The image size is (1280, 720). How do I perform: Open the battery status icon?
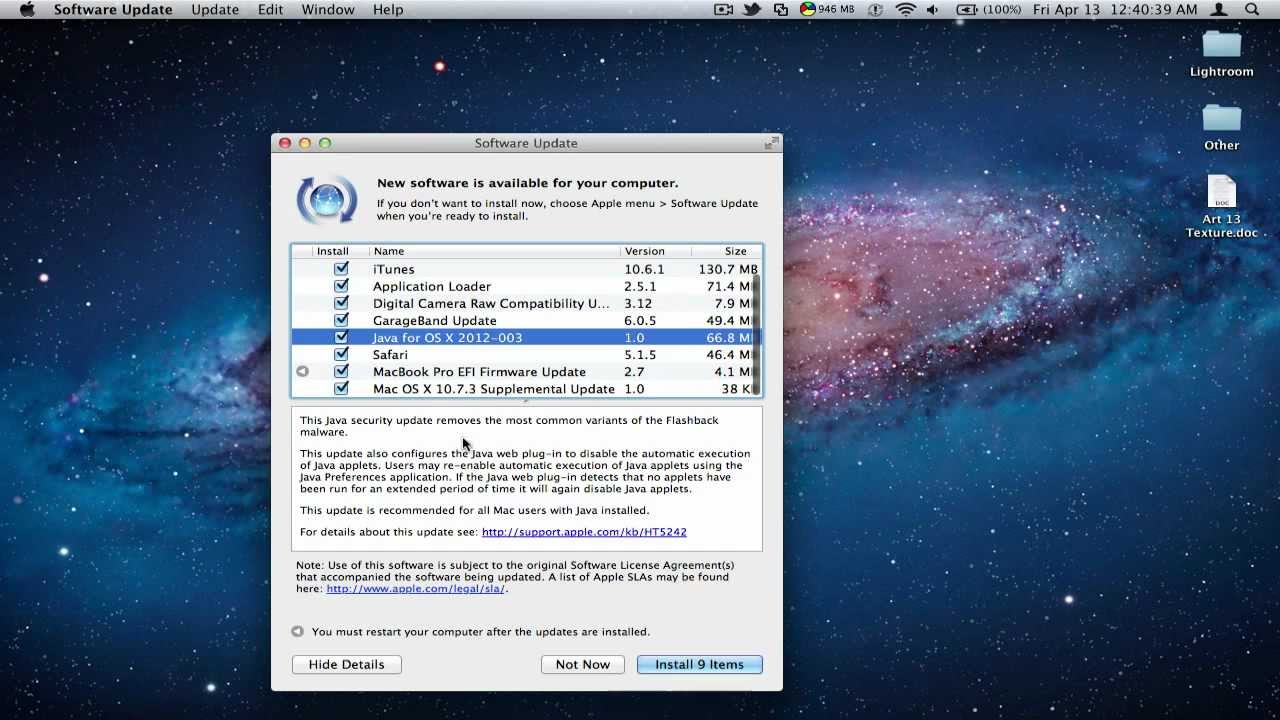click(967, 9)
